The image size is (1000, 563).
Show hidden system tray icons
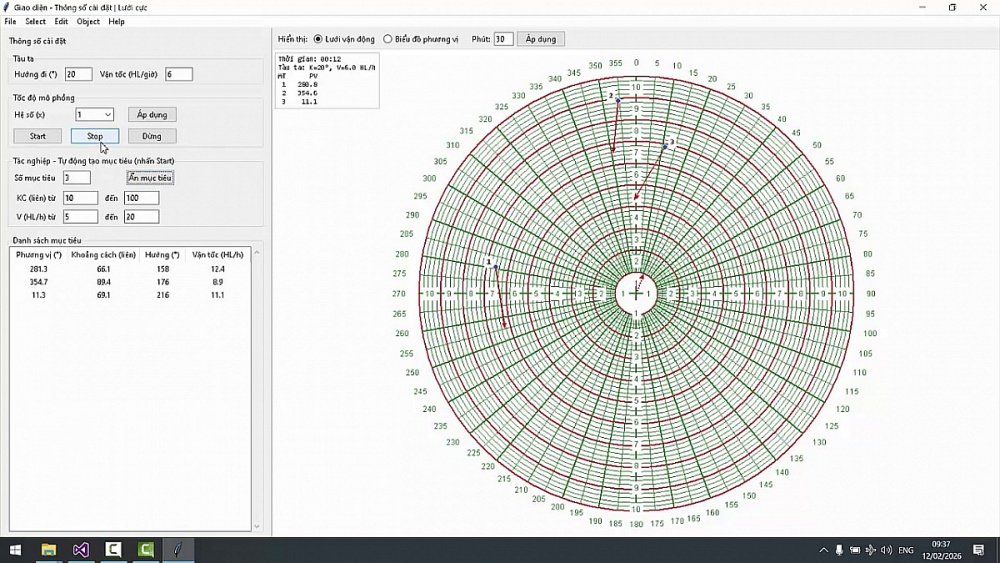(823, 550)
